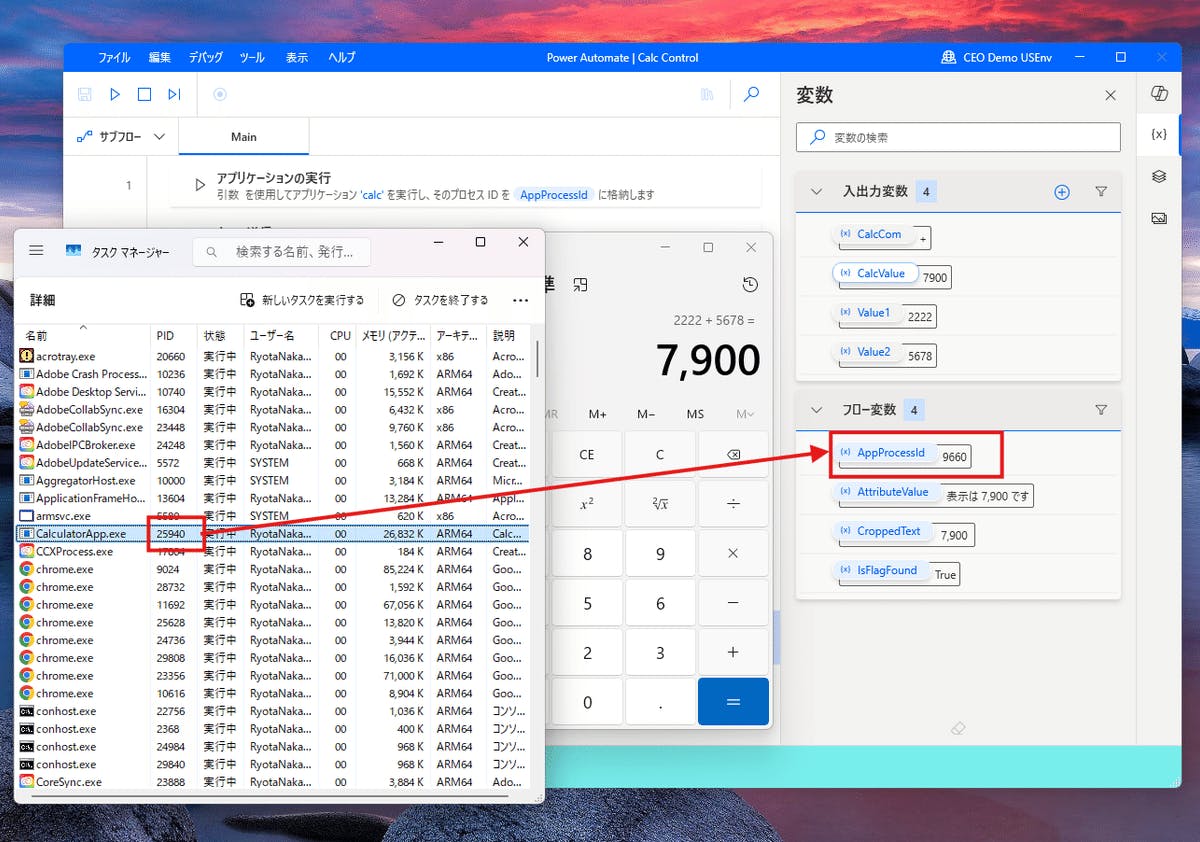Open the ファイル menu
The width and height of the screenshot is (1200, 842).
[114, 57]
